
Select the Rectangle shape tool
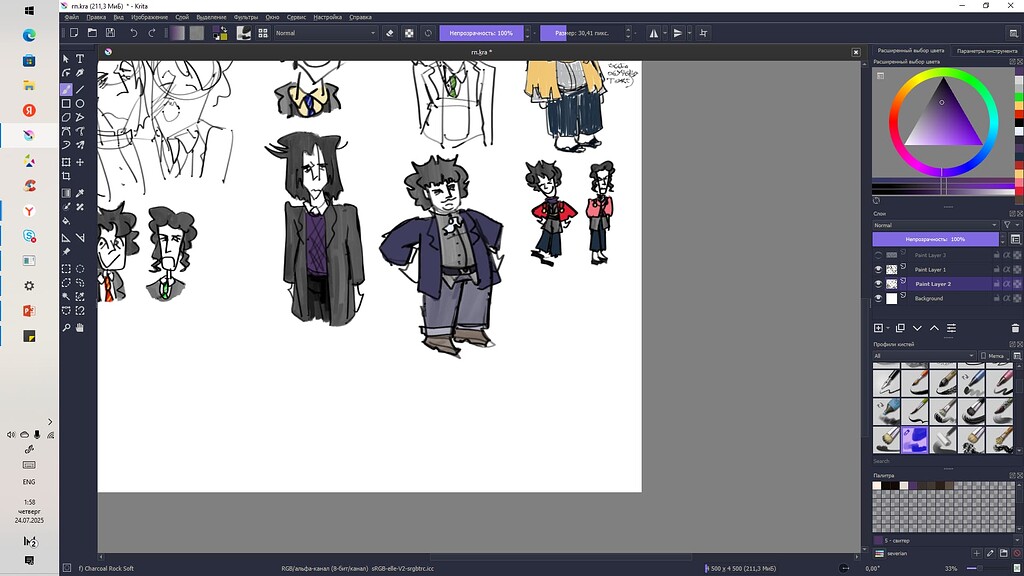(x=66, y=103)
